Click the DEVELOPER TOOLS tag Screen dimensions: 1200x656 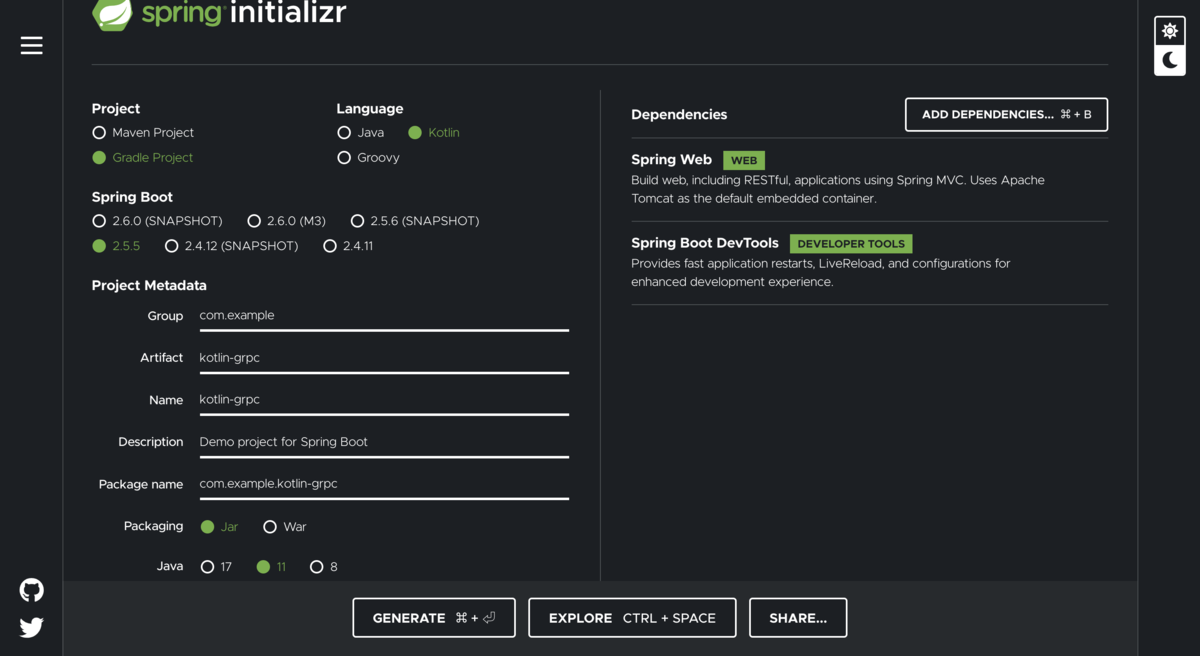[851, 244]
